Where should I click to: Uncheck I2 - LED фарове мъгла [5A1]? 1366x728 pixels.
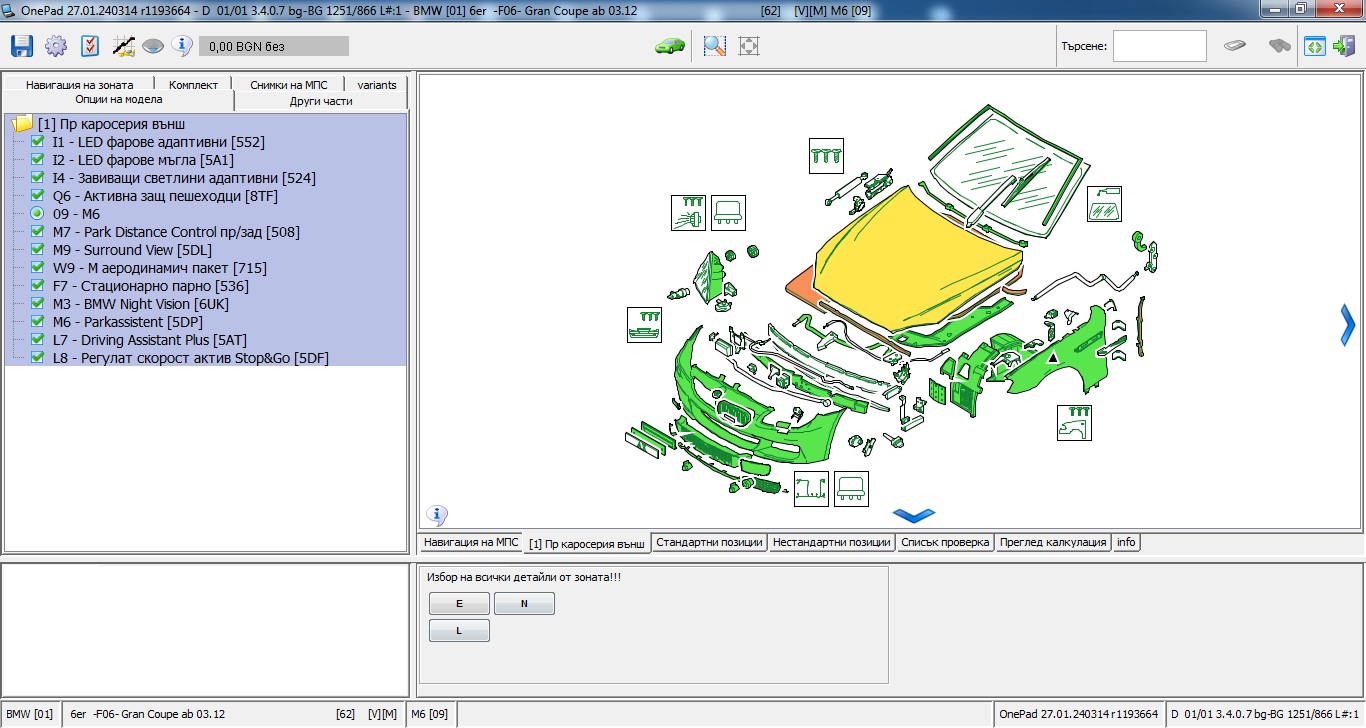pos(38,160)
